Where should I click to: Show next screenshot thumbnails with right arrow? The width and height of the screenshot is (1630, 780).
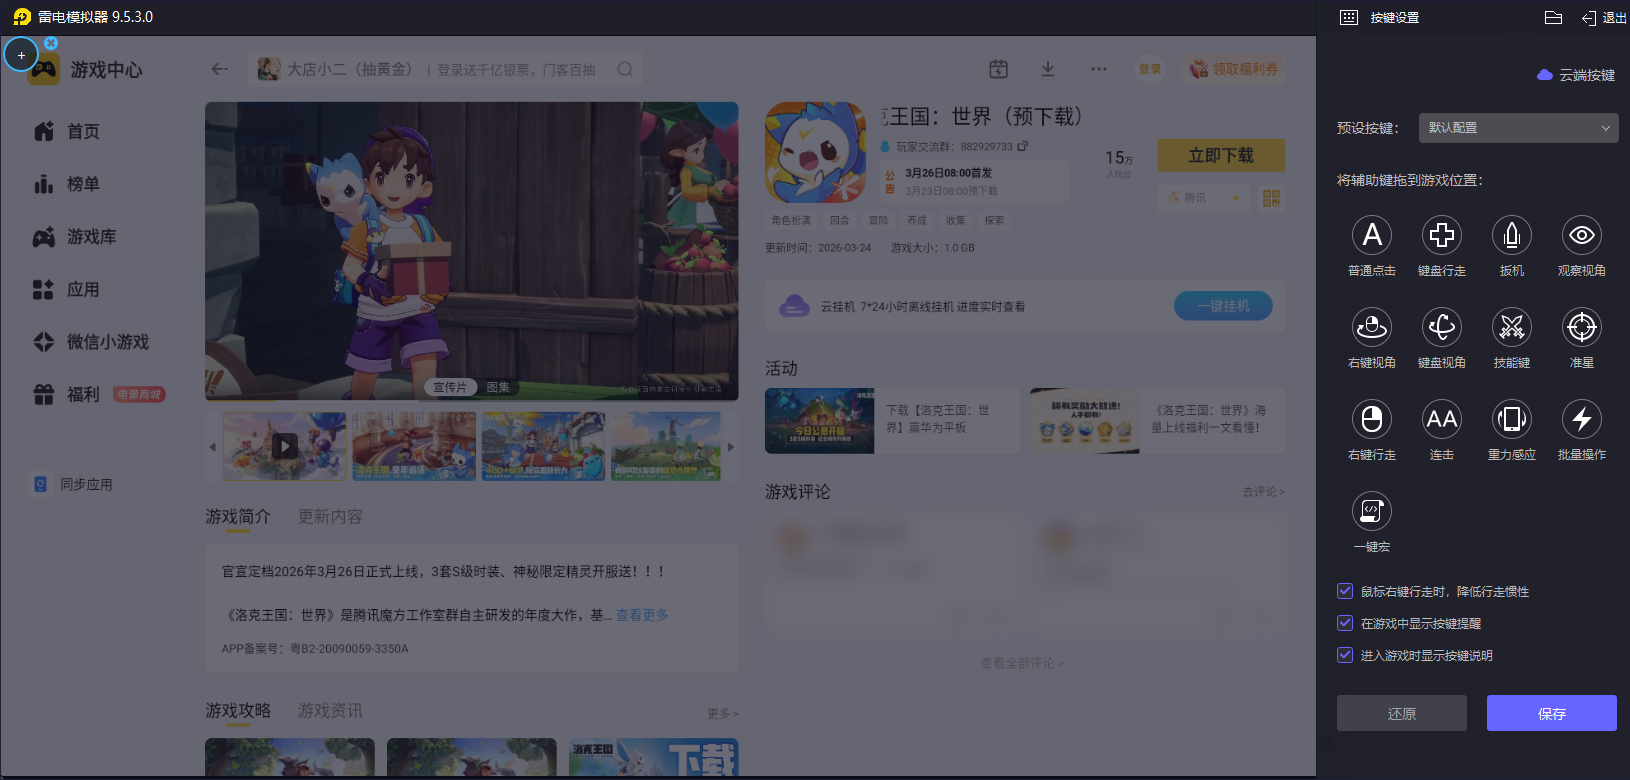coord(731,447)
